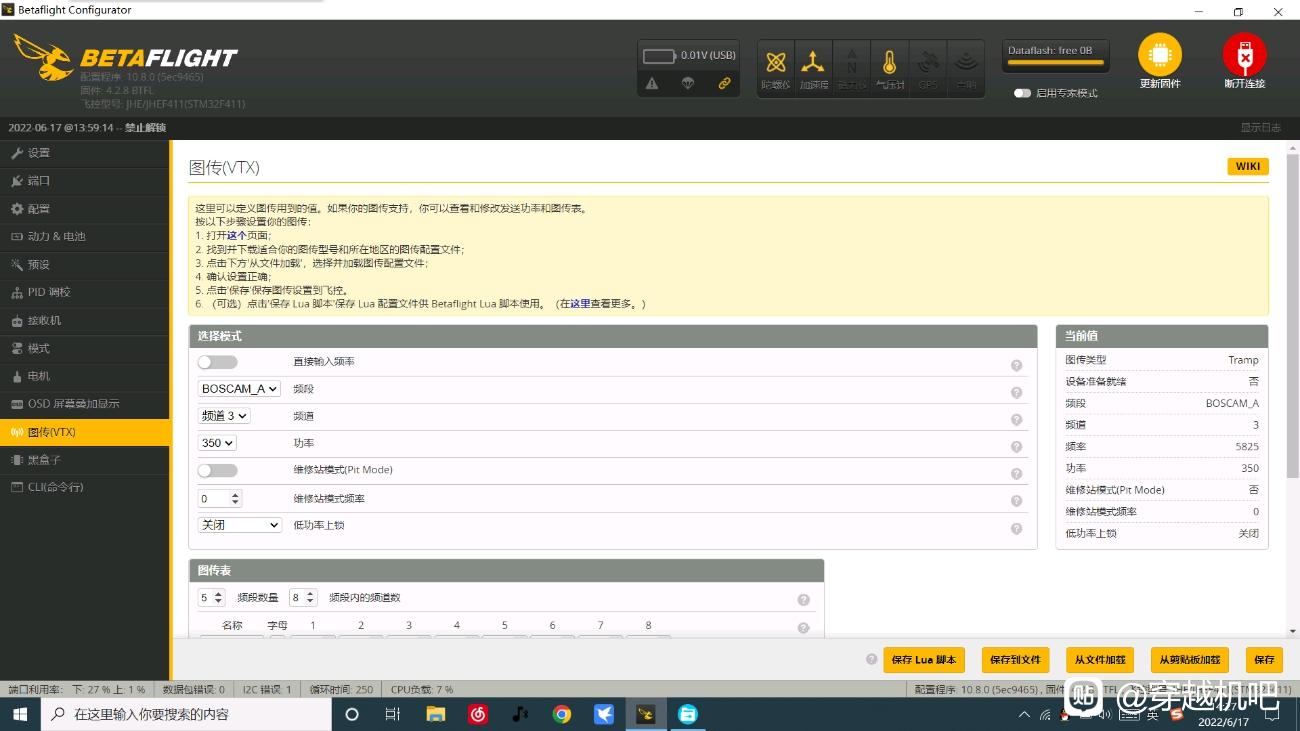Click the link status chain icon
The height and width of the screenshot is (731, 1300).
click(724, 84)
